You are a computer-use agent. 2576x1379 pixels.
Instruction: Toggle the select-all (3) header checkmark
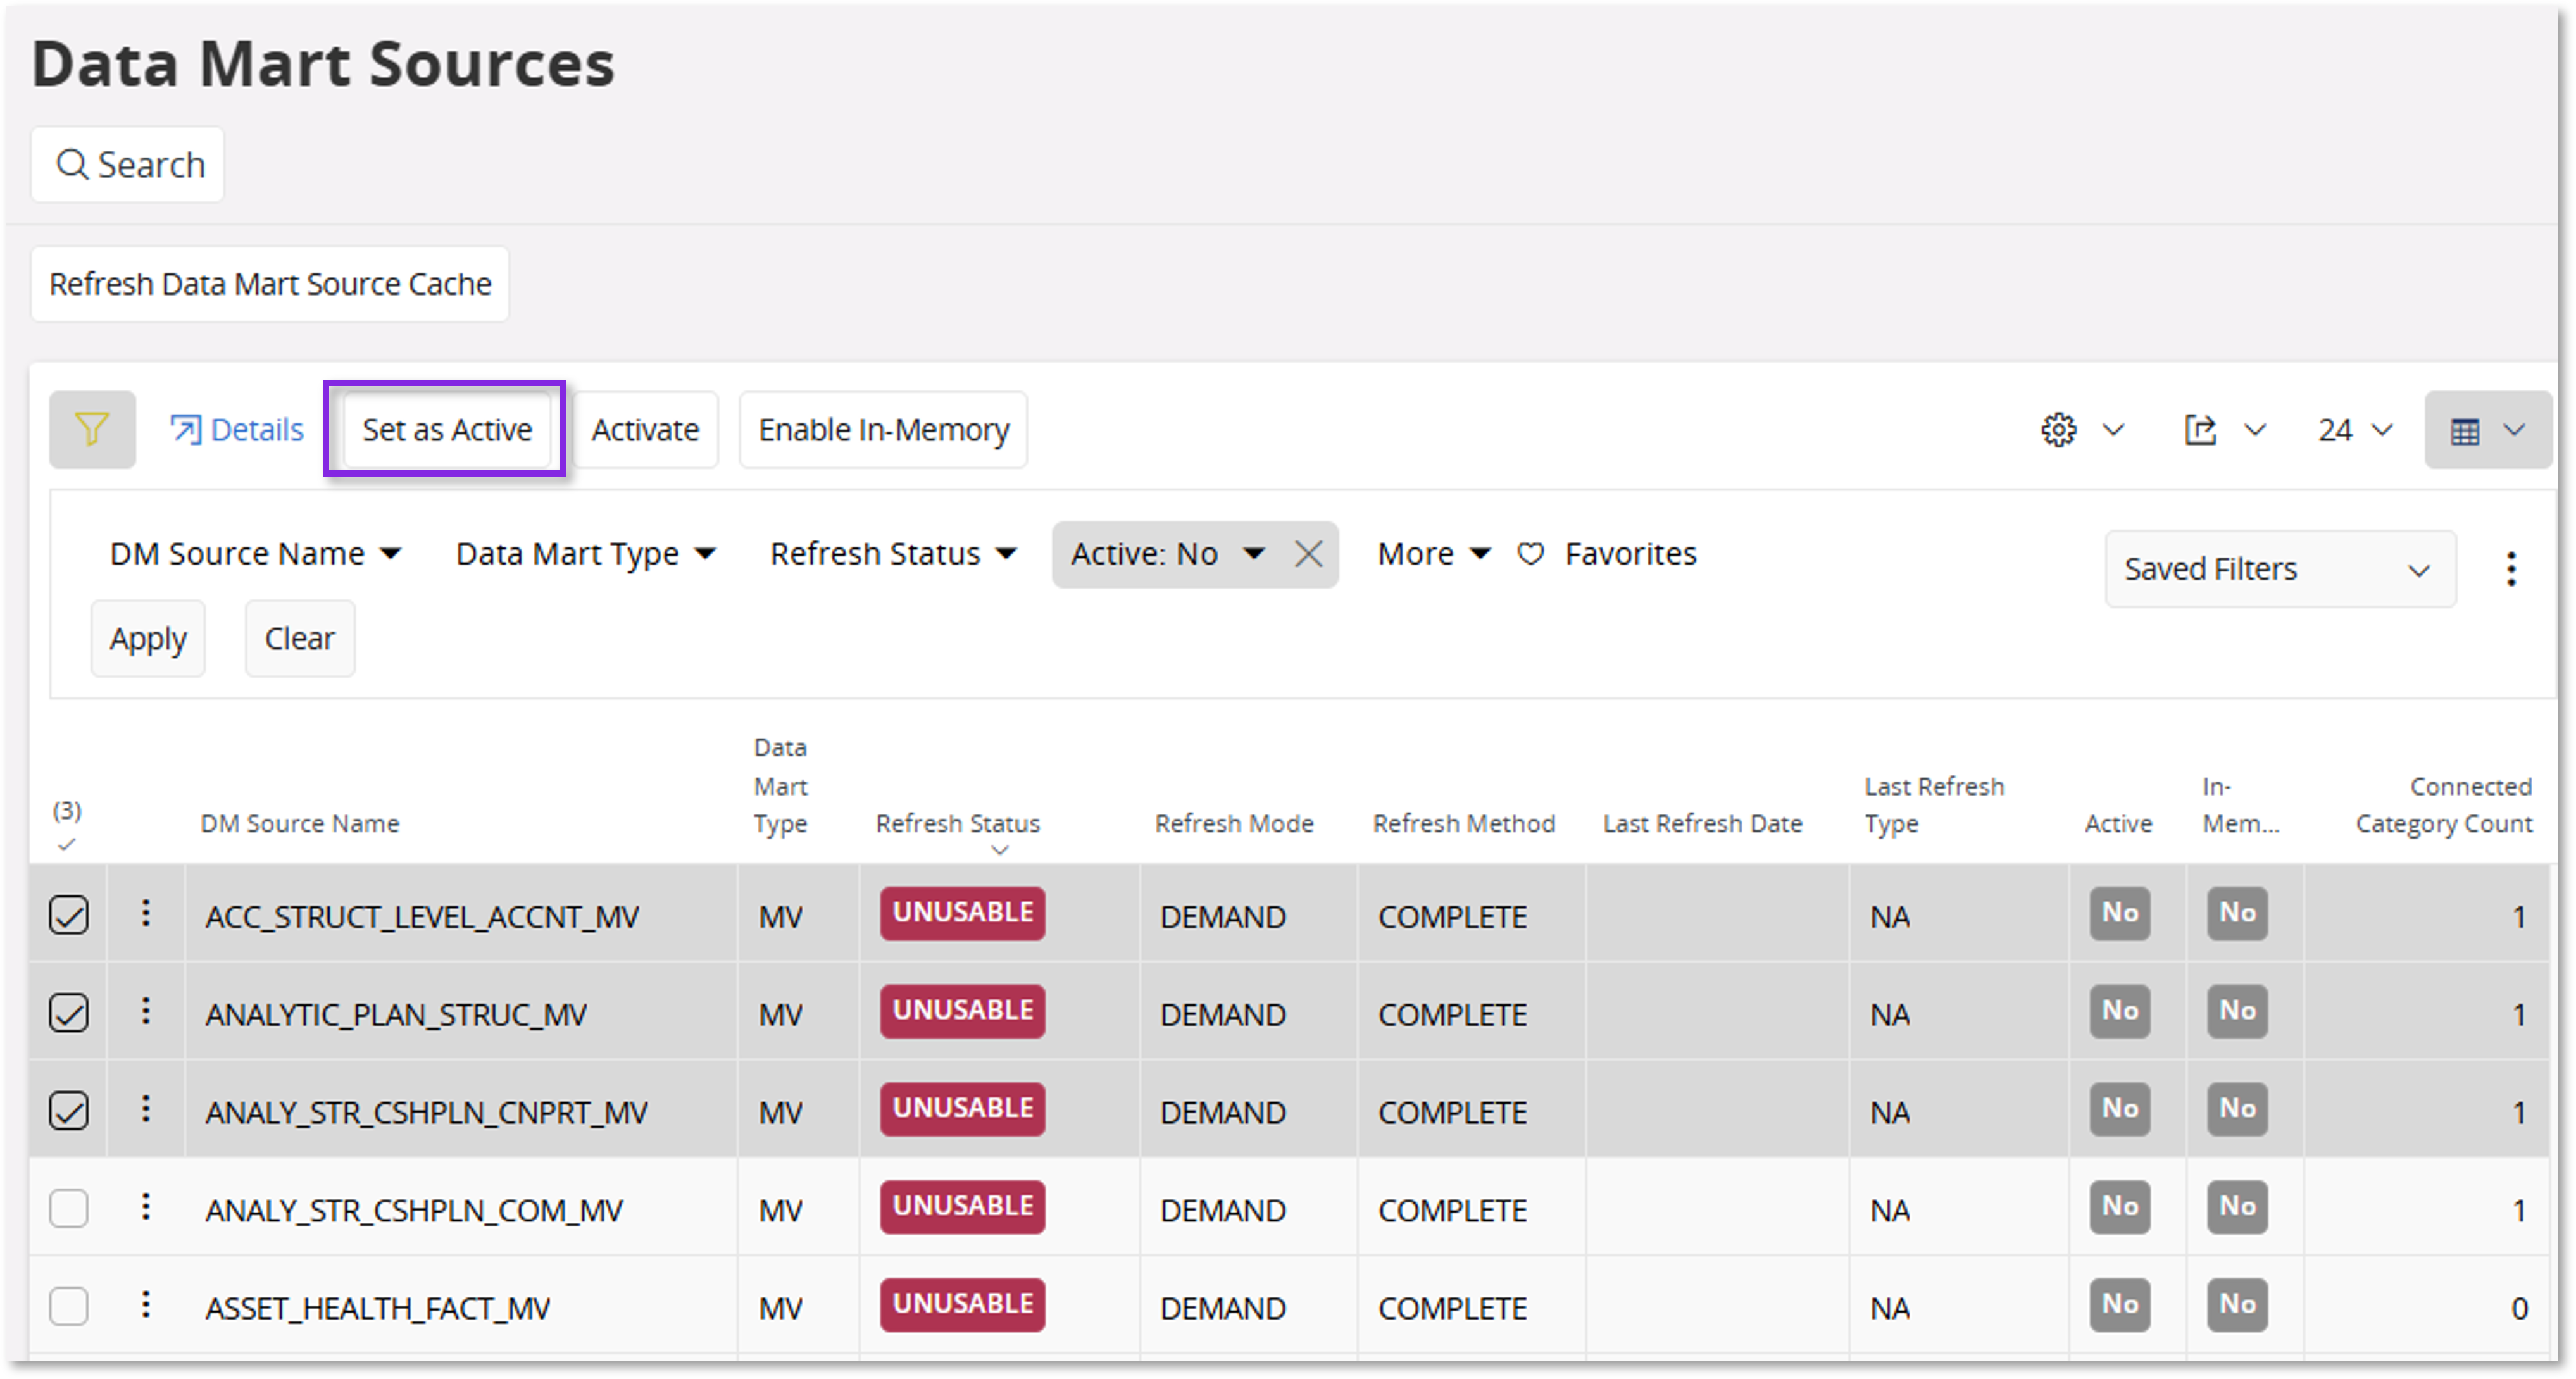[x=67, y=845]
